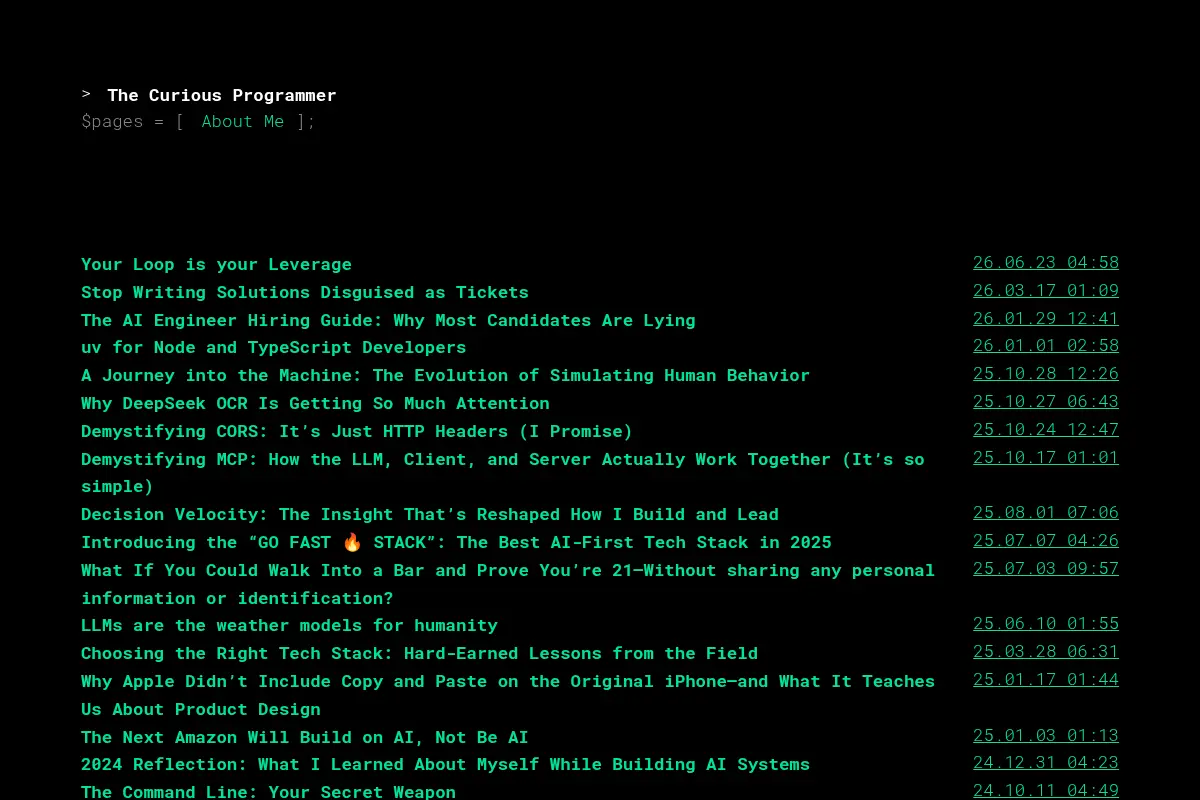The height and width of the screenshot is (800, 1200).
Task: Open Decision Velocity post
Action: (430, 514)
